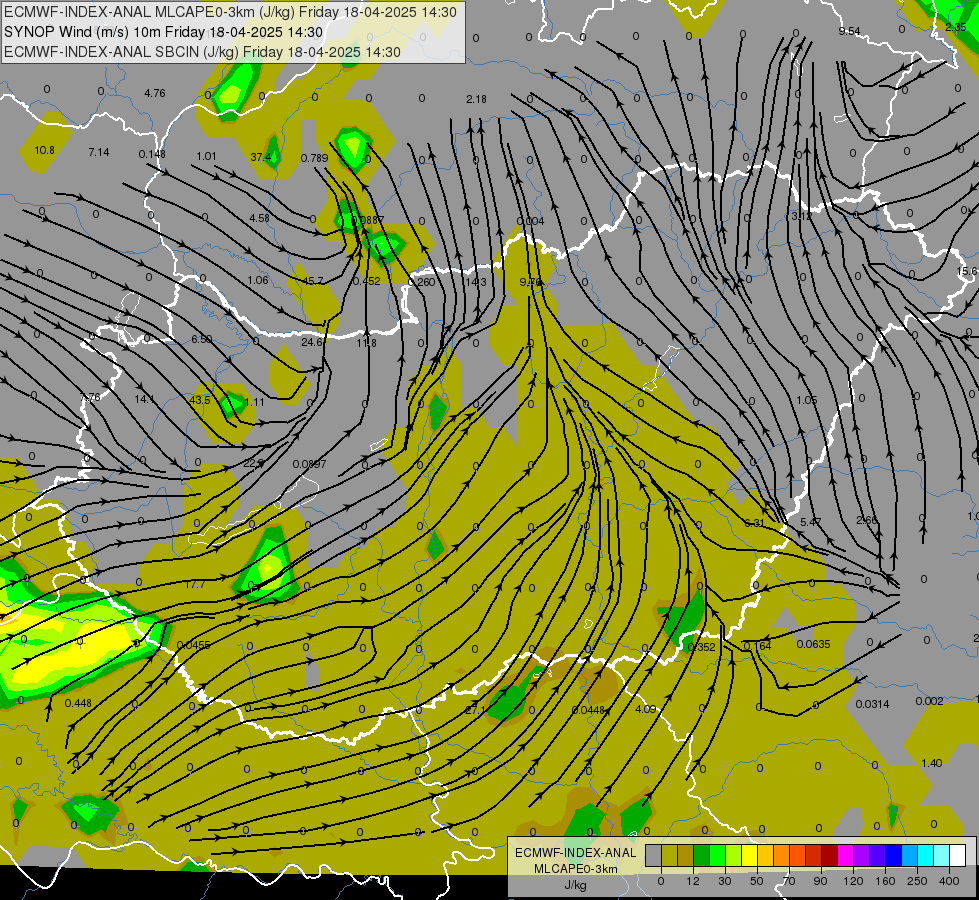979x900 pixels.
Task: Click the map value '37.4'
Action: [x=261, y=157]
